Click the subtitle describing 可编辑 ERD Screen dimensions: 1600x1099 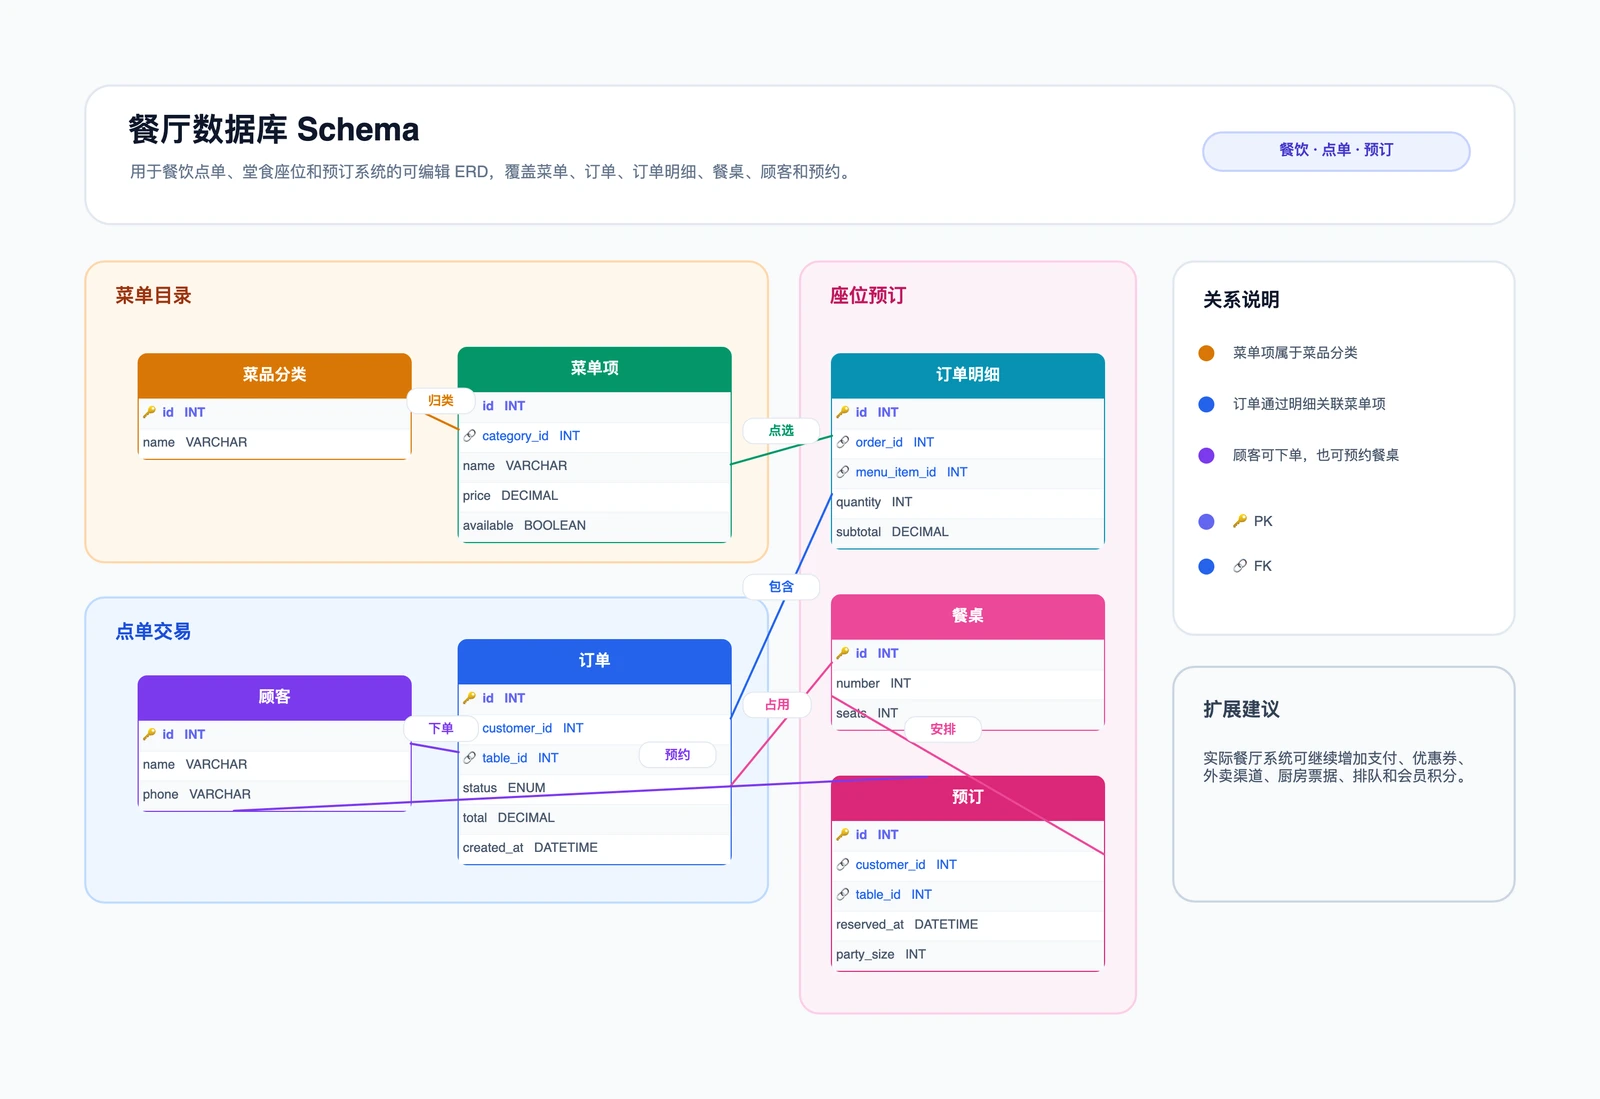[x=492, y=172]
